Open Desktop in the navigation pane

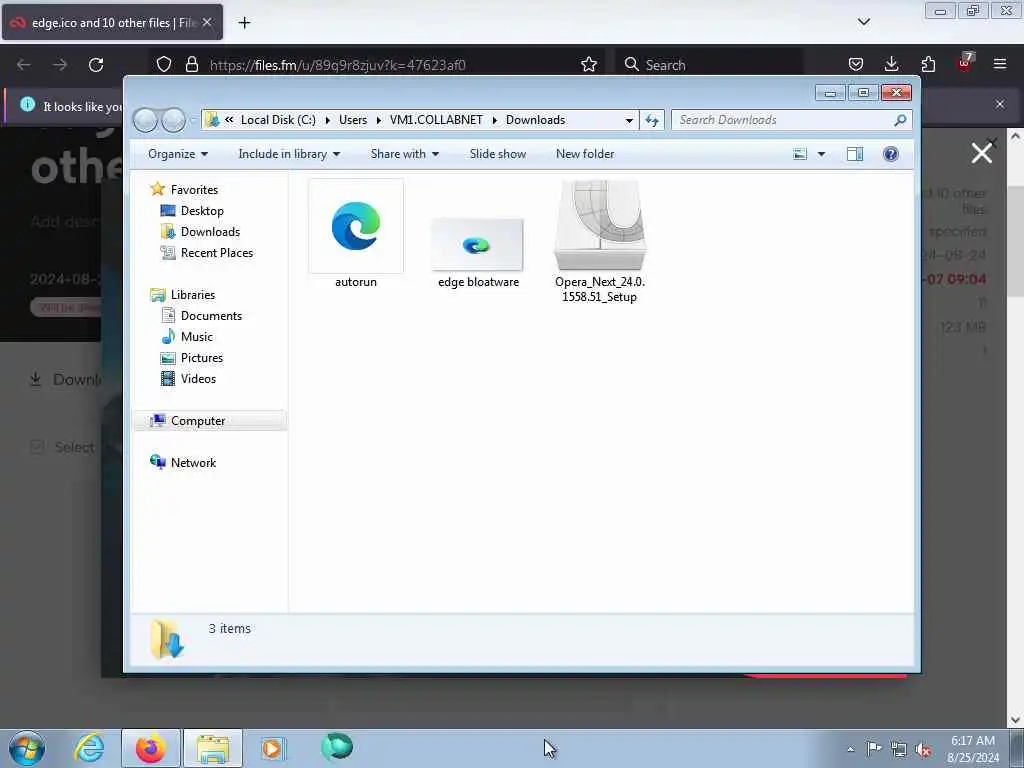coord(202,210)
